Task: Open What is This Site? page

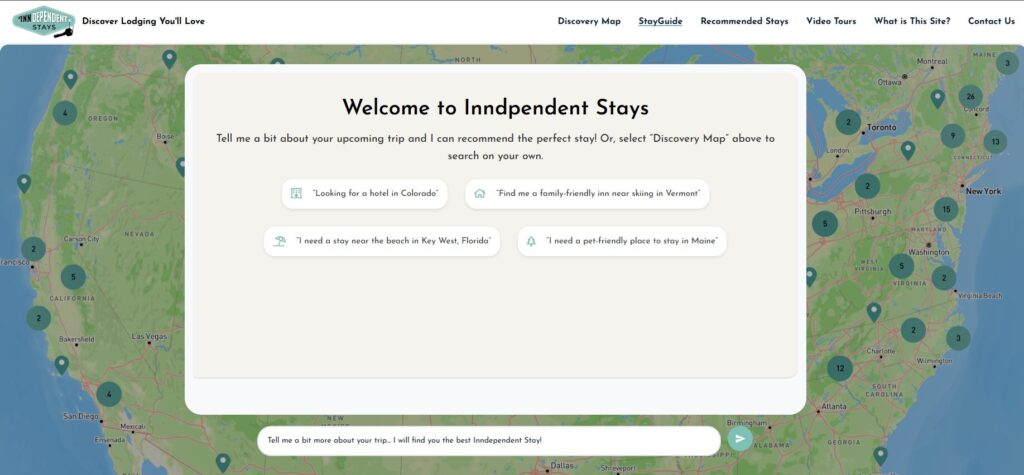Action: tap(912, 21)
